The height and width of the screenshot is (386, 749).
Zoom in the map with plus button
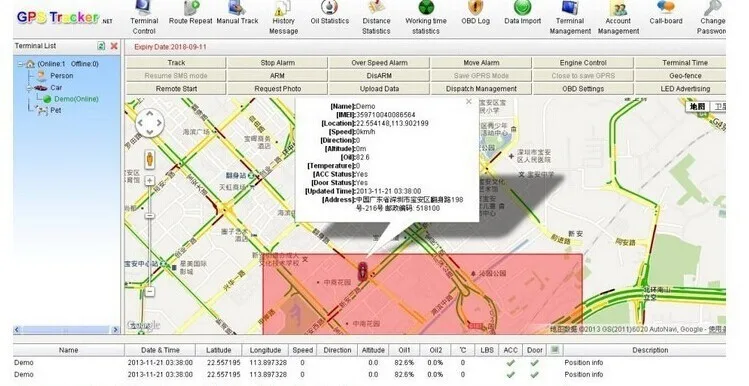click(150, 181)
